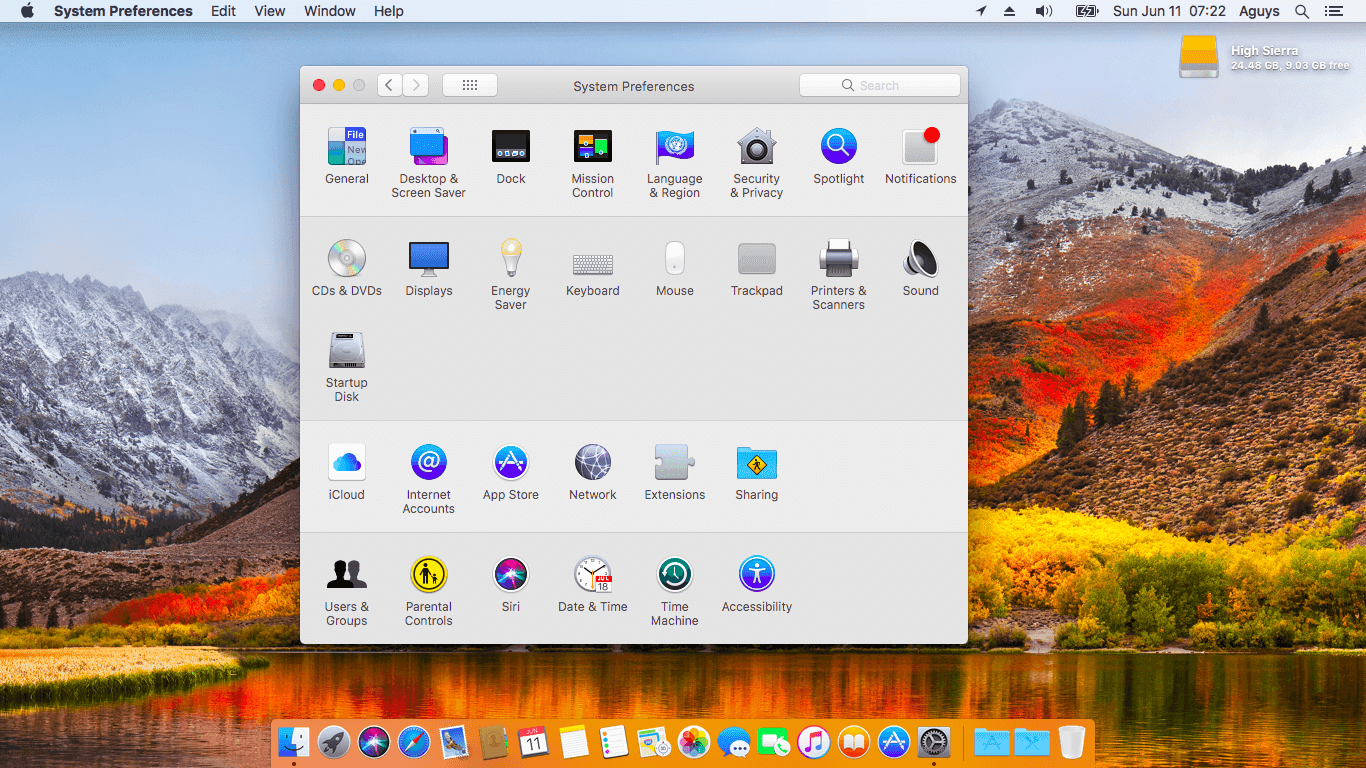This screenshot has width=1366, height=768.
Task: Open the Window menu
Action: [330, 11]
